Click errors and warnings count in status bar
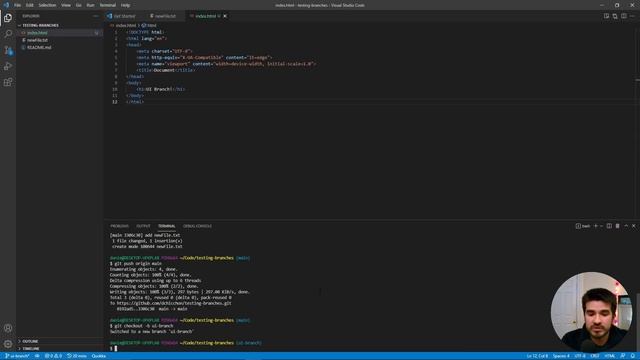The height and width of the screenshot is (360, 640). pos(53,356)
